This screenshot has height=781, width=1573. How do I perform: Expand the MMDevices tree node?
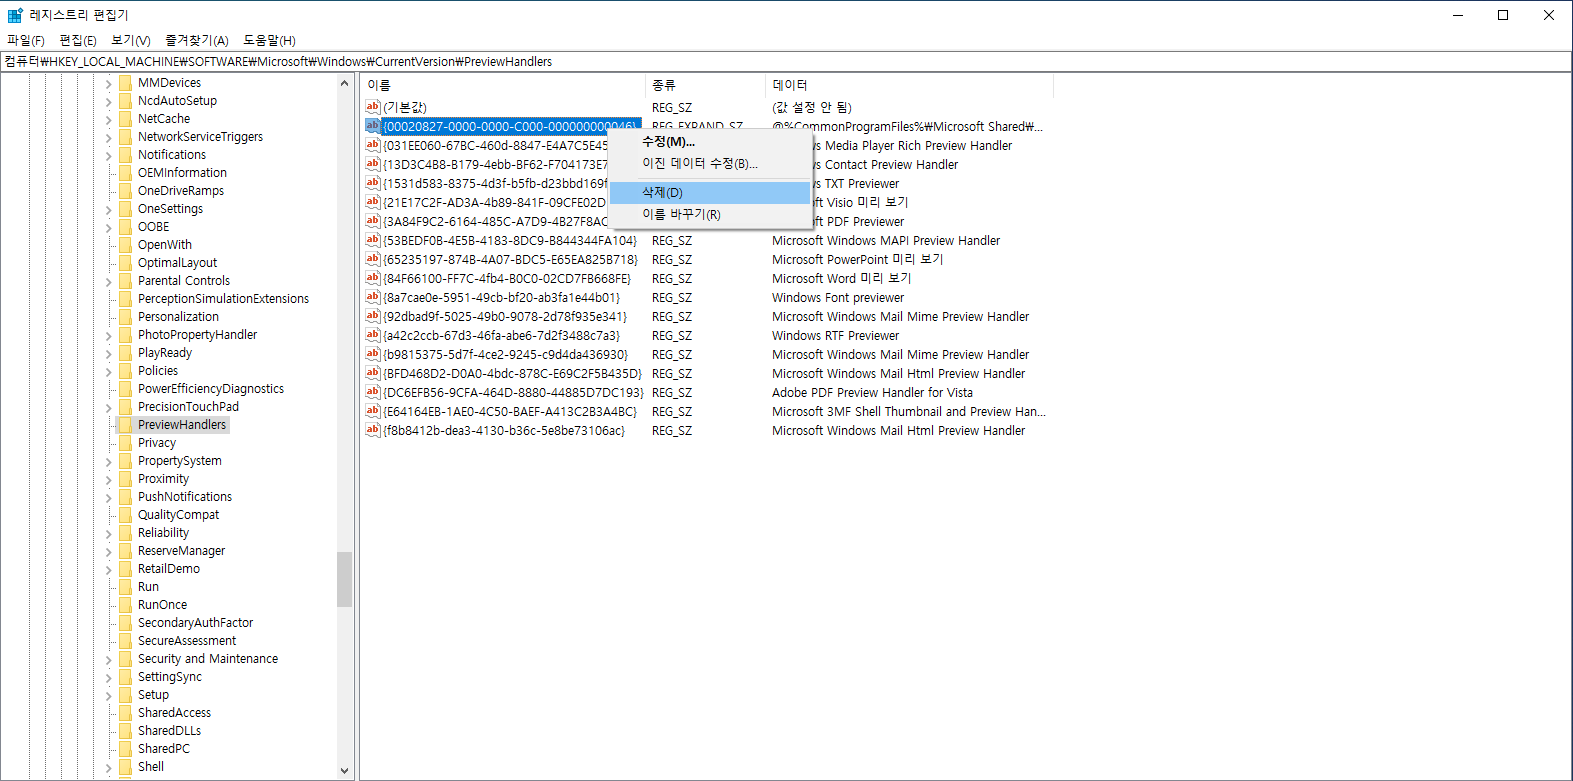(x=109, y=83)
